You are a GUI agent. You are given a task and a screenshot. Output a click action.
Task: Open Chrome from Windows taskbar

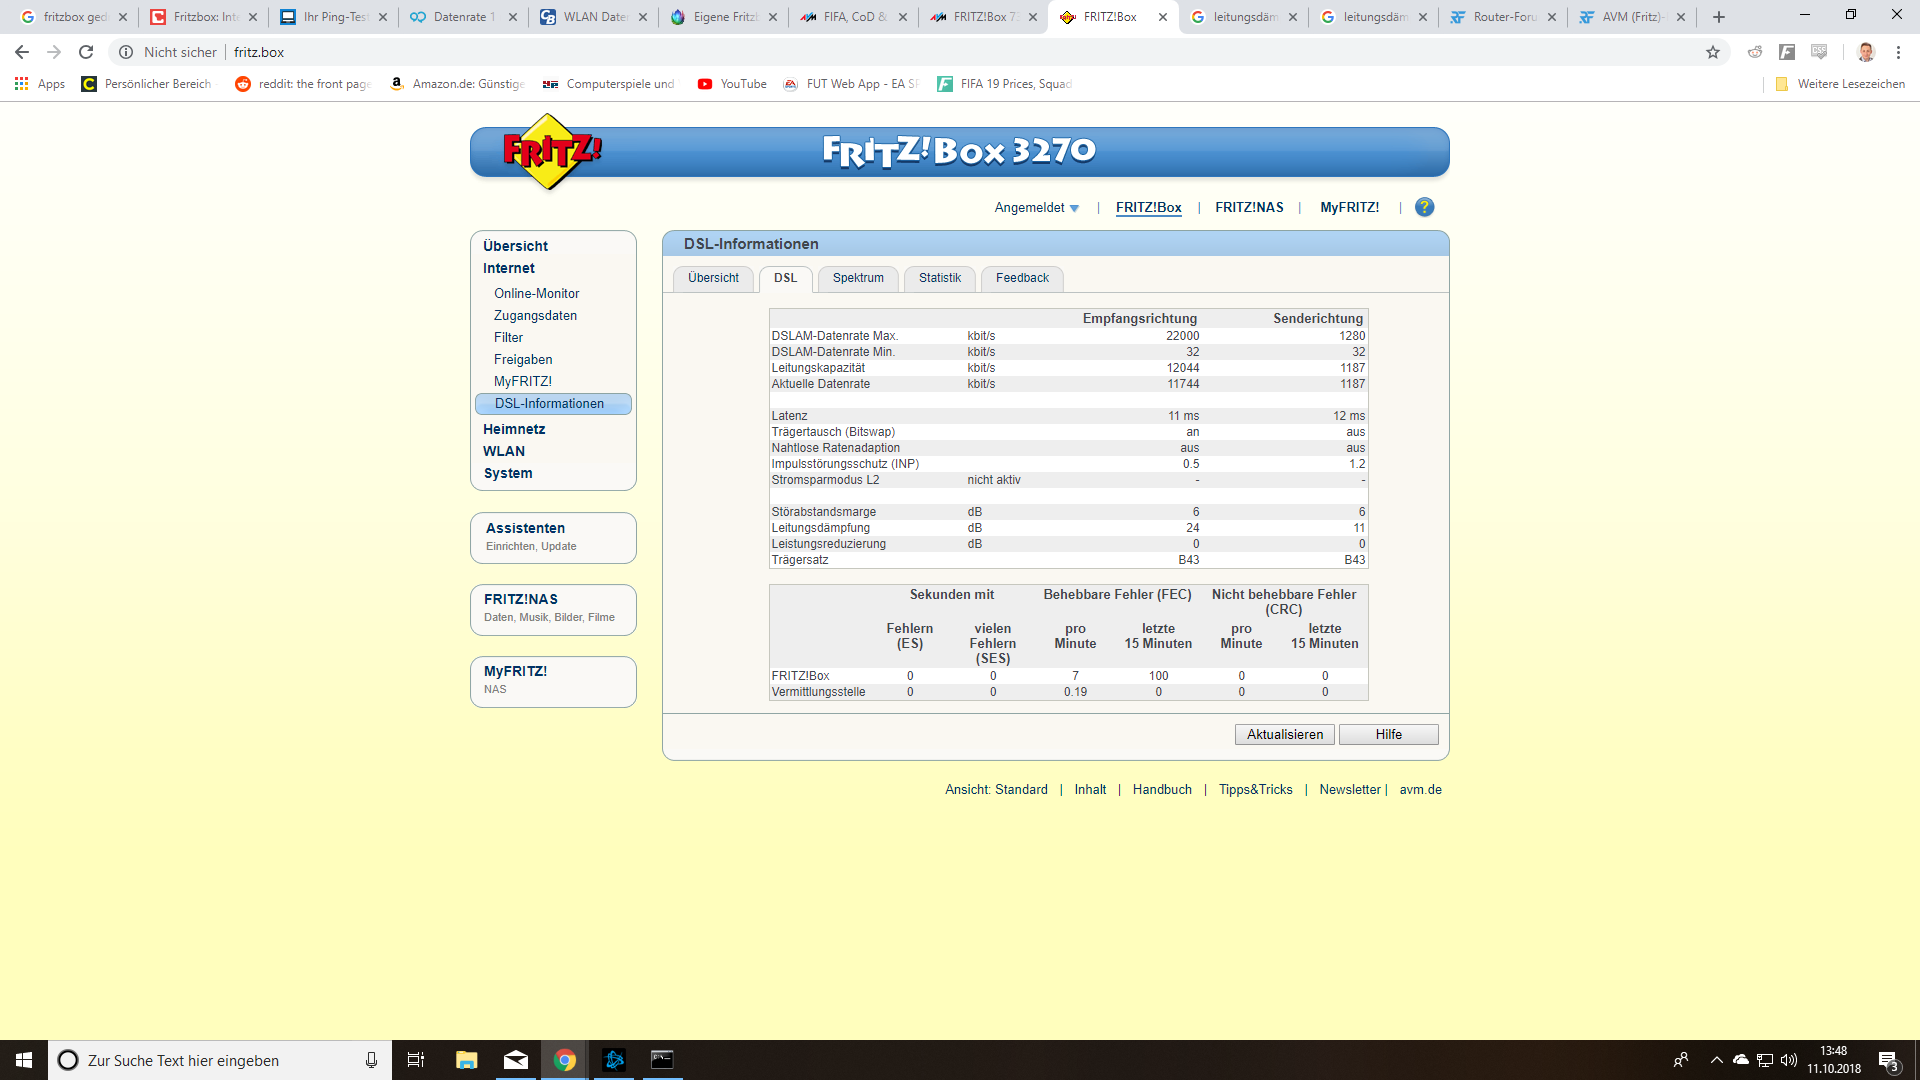click(x=565, y=1060)
